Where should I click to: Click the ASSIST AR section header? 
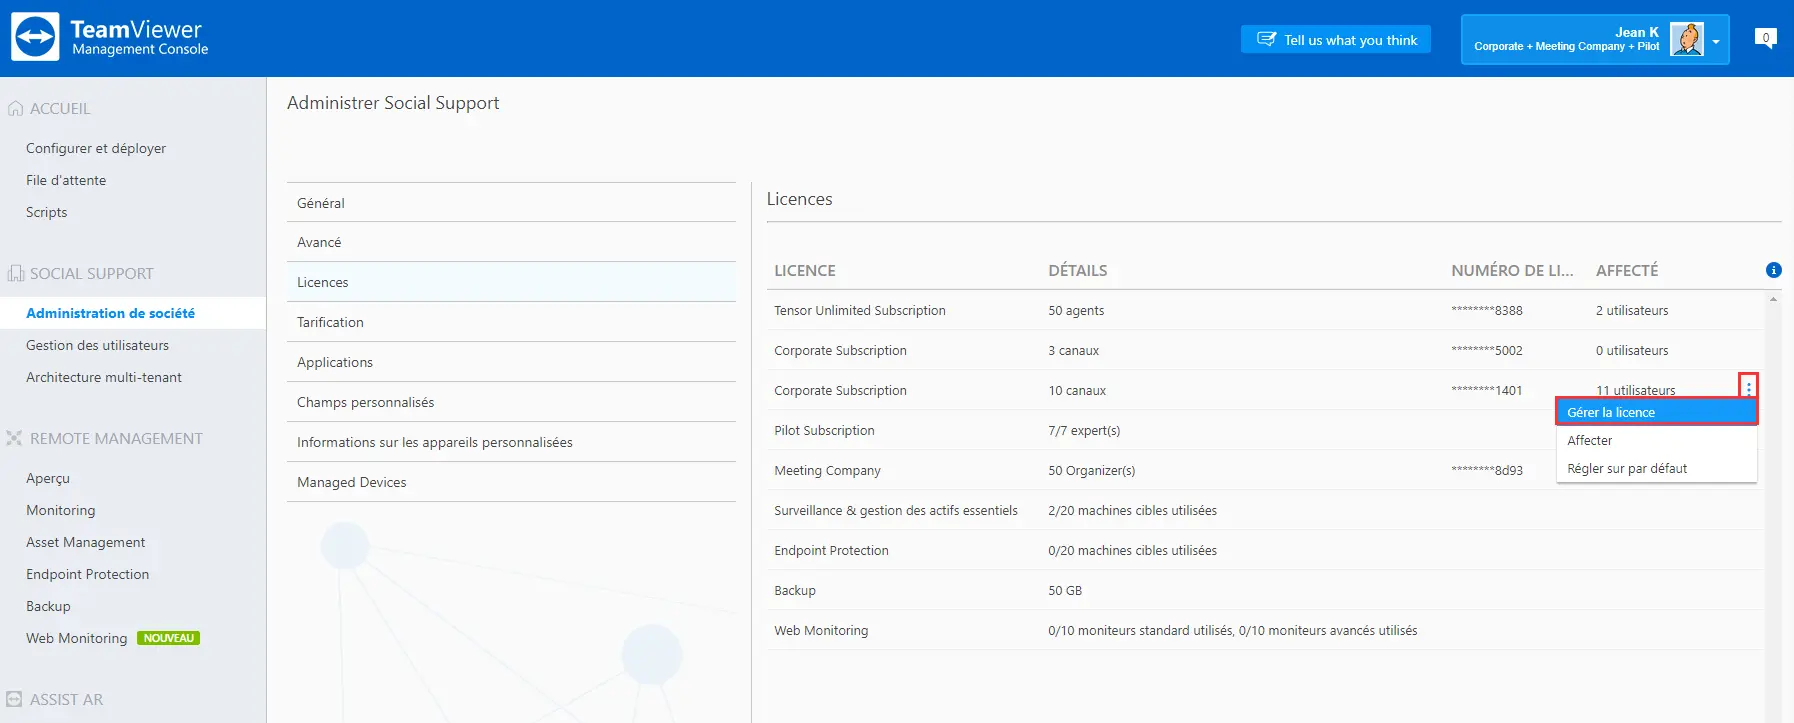tap(66, 699)
